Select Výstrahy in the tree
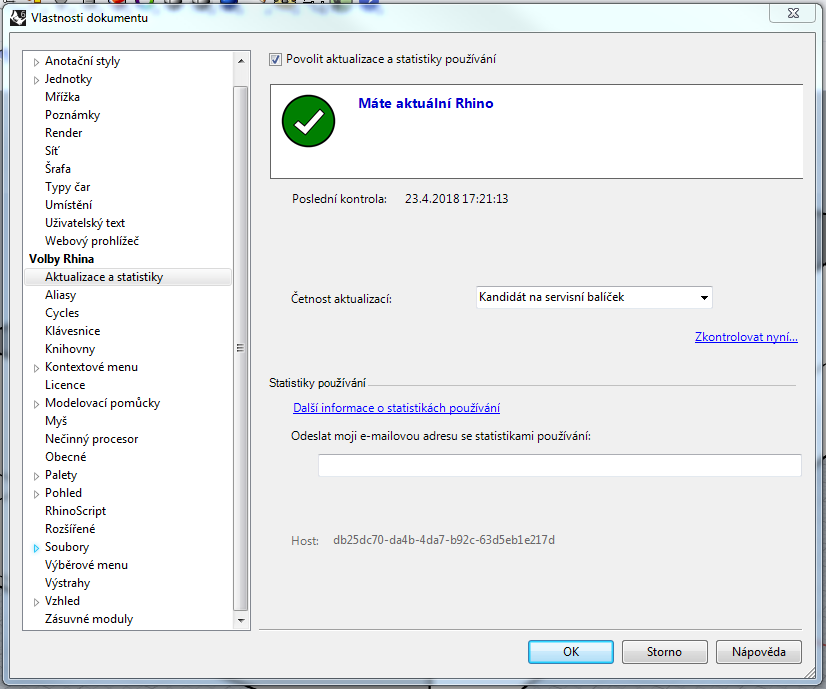 67,583
